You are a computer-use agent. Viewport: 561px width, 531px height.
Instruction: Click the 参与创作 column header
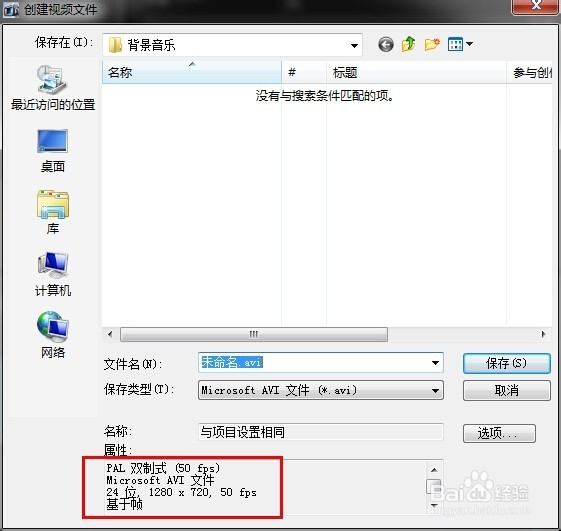tap(530, 73)
